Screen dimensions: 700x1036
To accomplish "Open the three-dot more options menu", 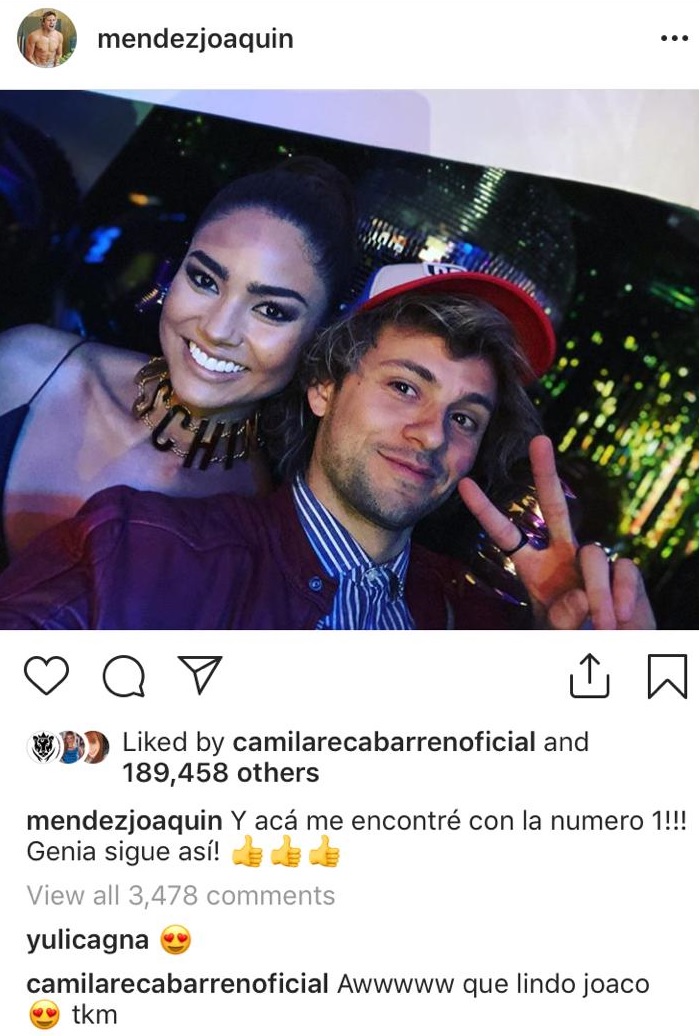I will (674, 39).
